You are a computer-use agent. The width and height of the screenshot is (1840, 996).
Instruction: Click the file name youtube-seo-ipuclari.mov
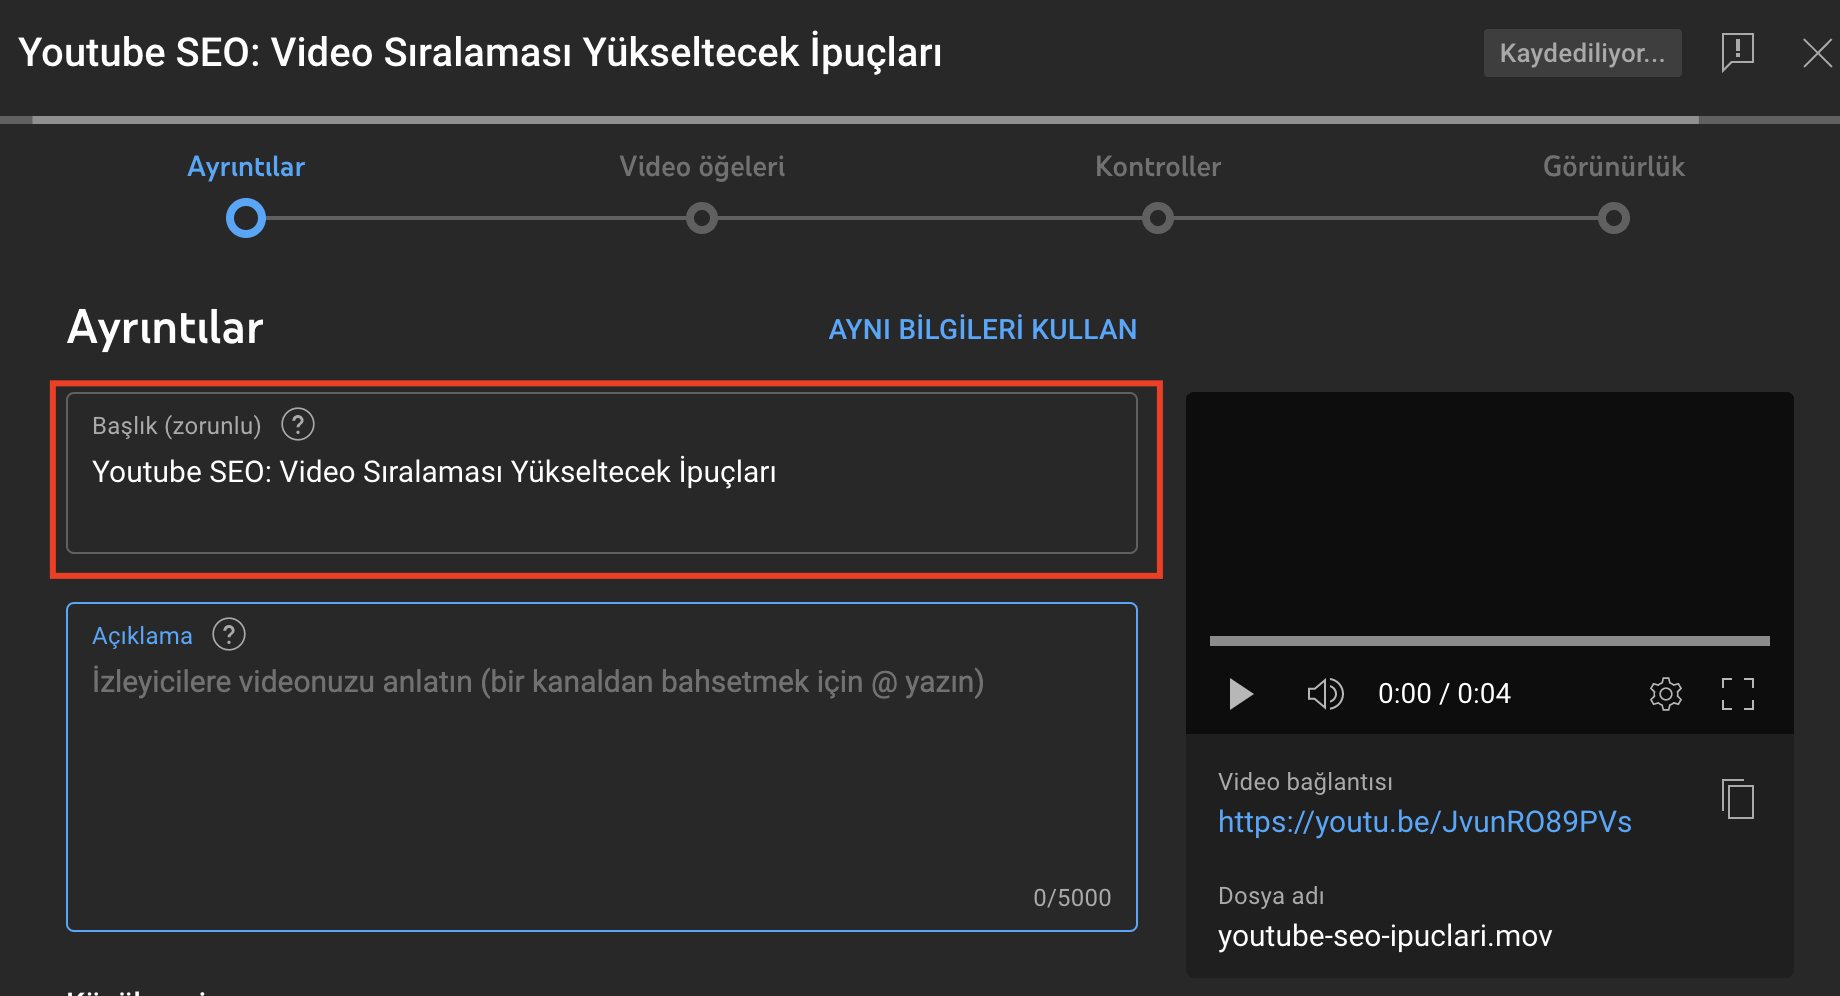pyautogui.click(x=1385, y=936)
